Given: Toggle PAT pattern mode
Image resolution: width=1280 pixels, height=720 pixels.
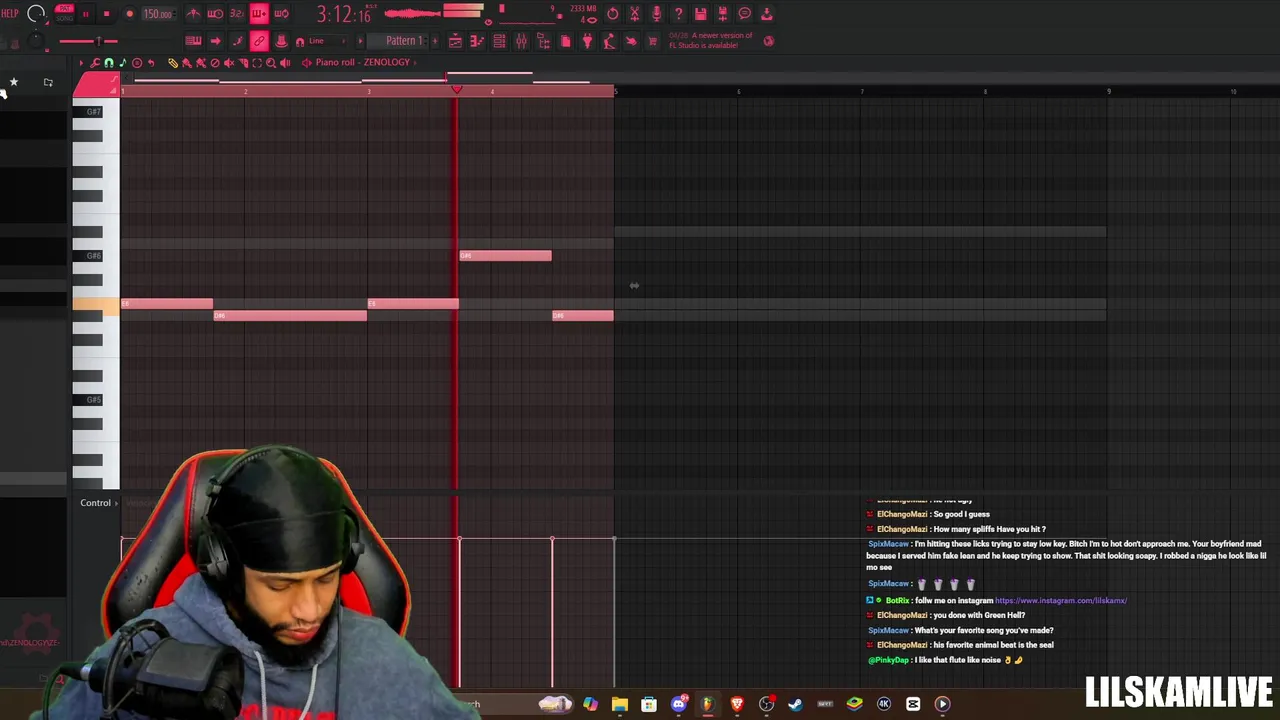Looking at the screenshot, I should (64, 9).
